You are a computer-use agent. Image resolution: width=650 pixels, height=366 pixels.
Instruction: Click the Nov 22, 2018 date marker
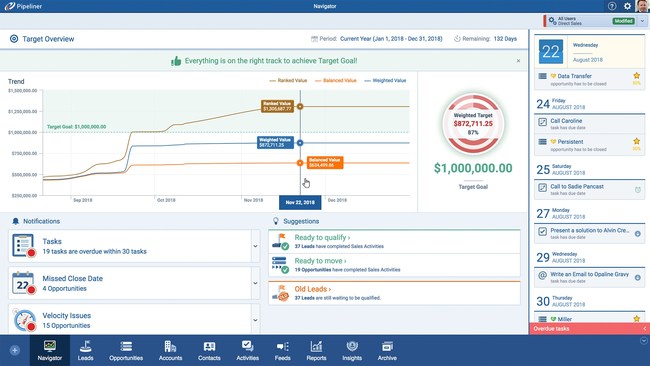300,202
